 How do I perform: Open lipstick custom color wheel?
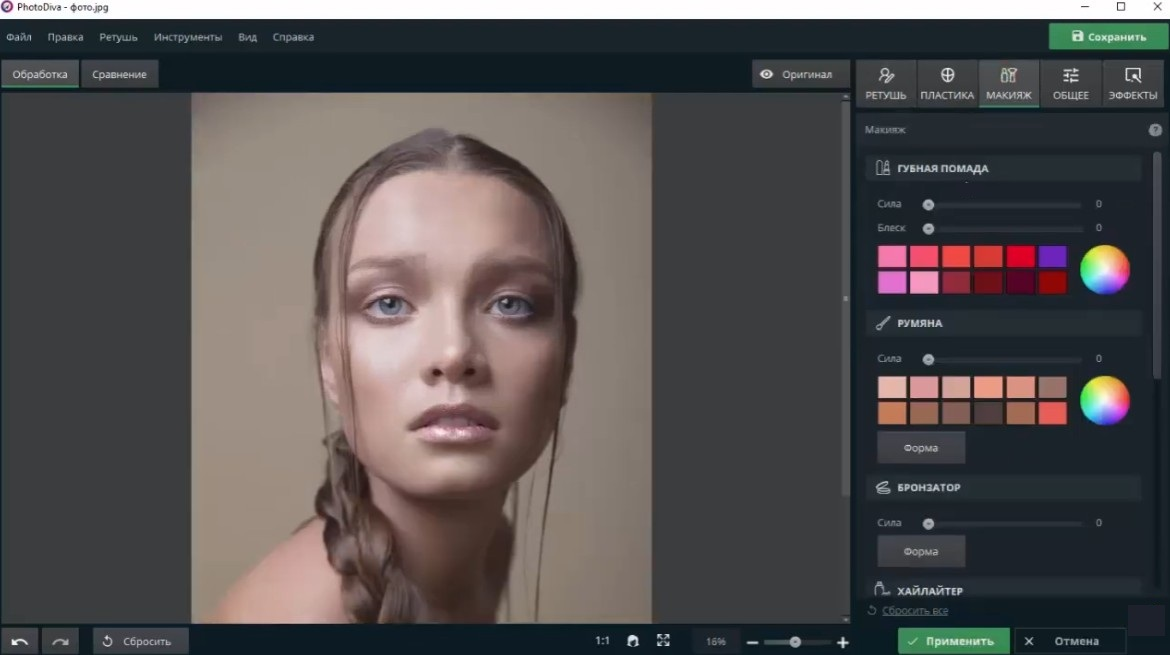(1105, 269)
